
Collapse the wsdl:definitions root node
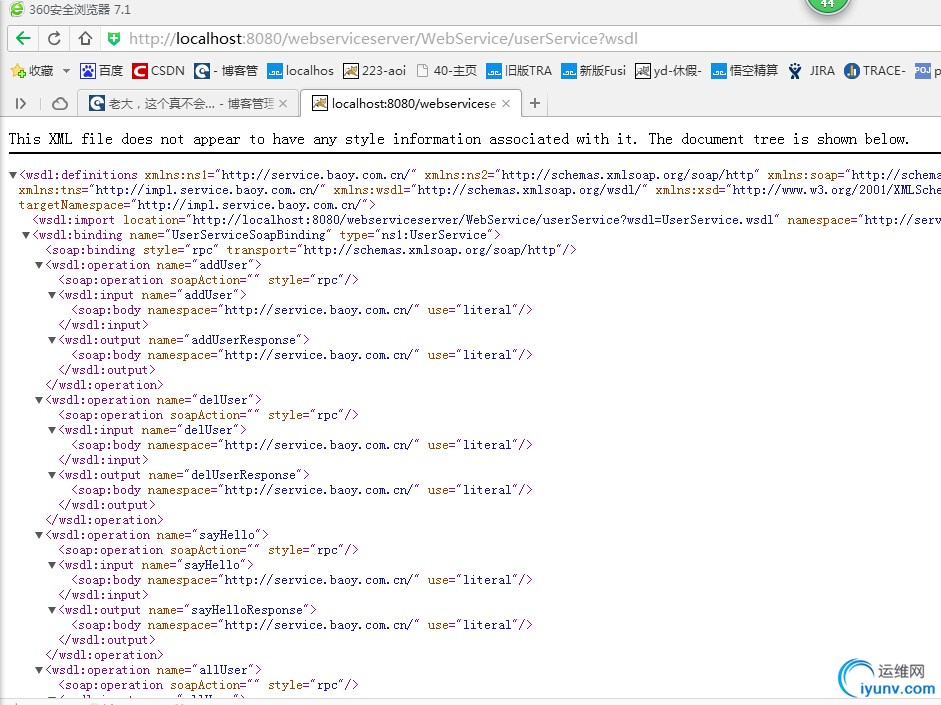[13, 175]
